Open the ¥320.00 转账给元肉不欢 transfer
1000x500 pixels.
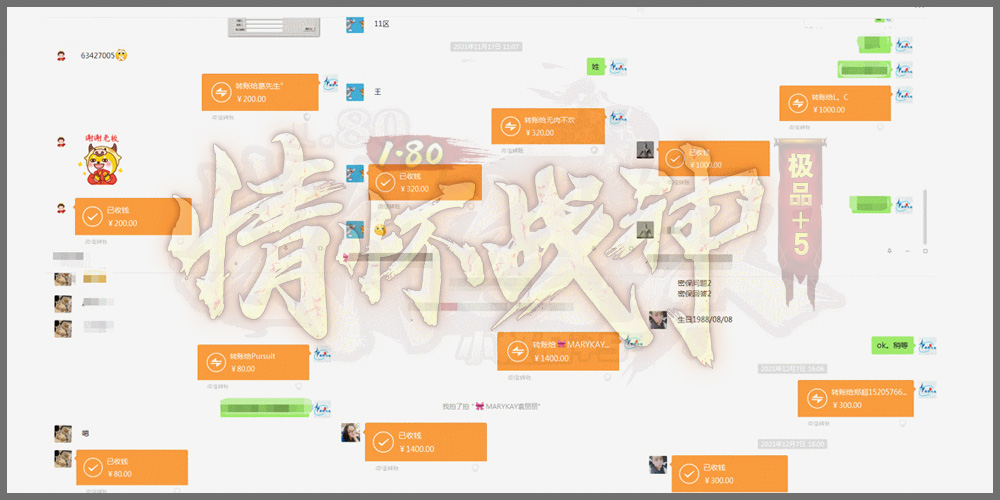(548, 126)
